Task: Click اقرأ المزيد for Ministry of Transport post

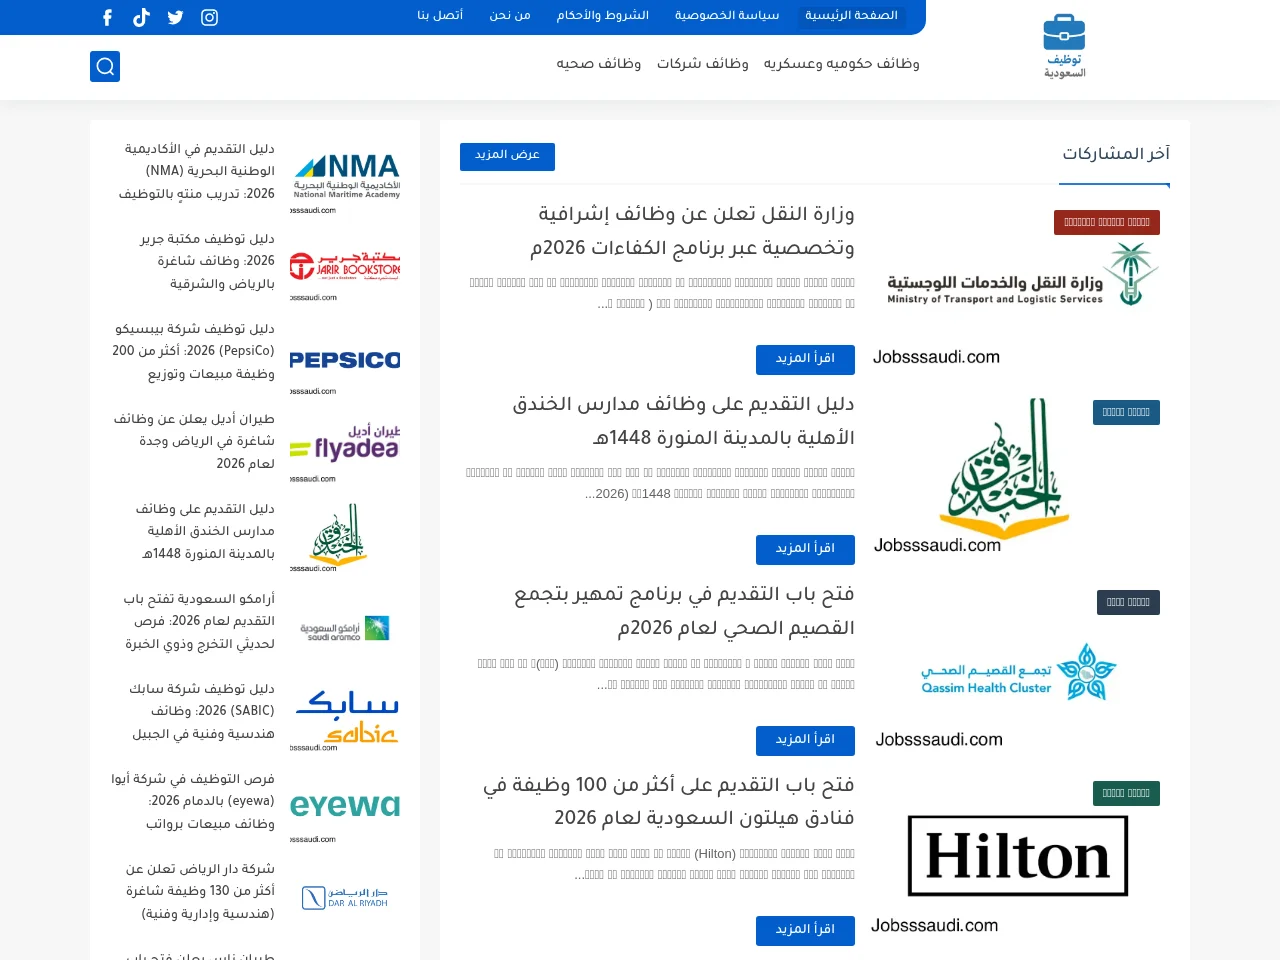Action: point(805,359)
